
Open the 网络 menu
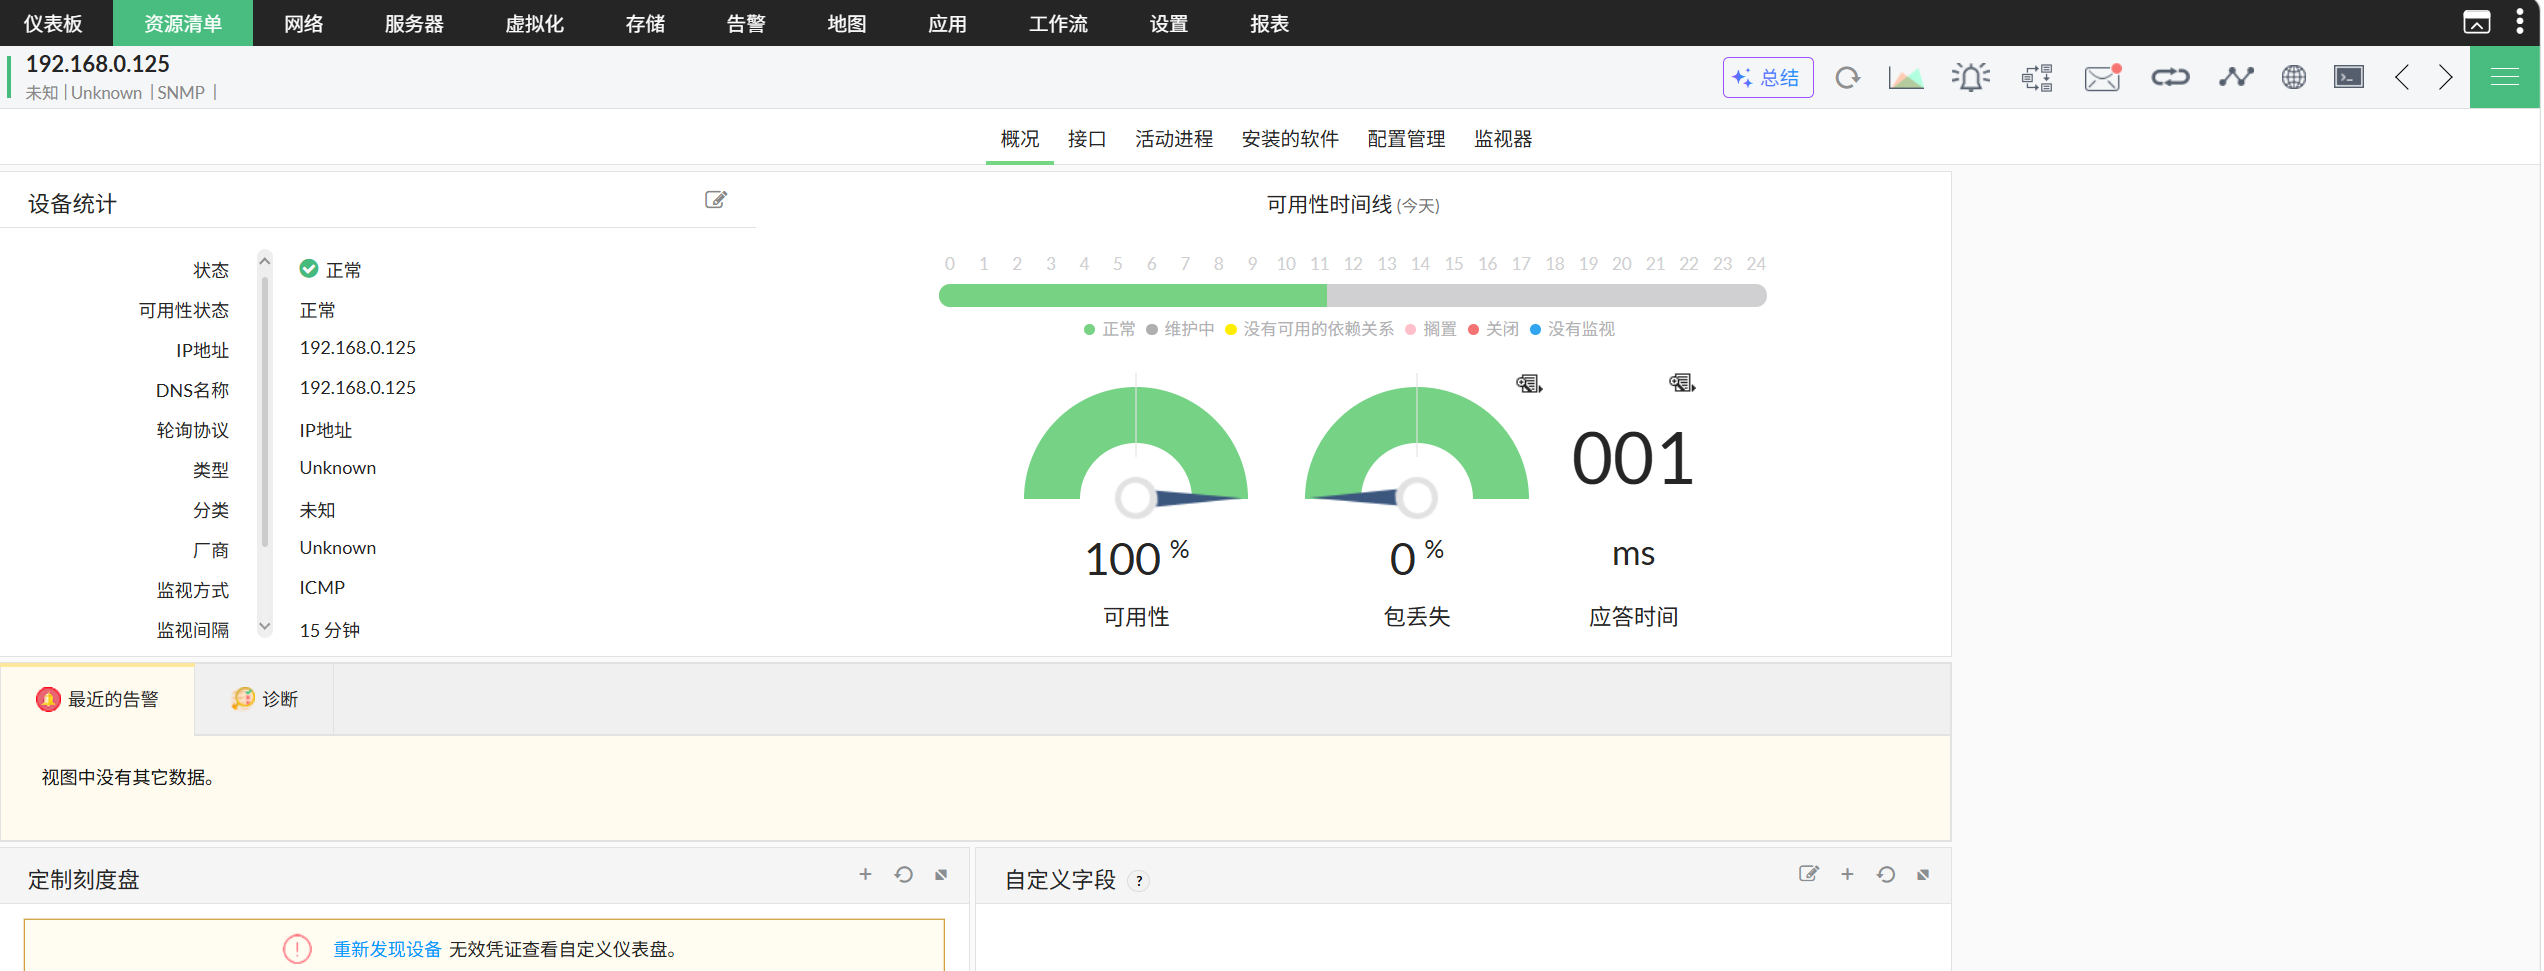pos(303,23)
